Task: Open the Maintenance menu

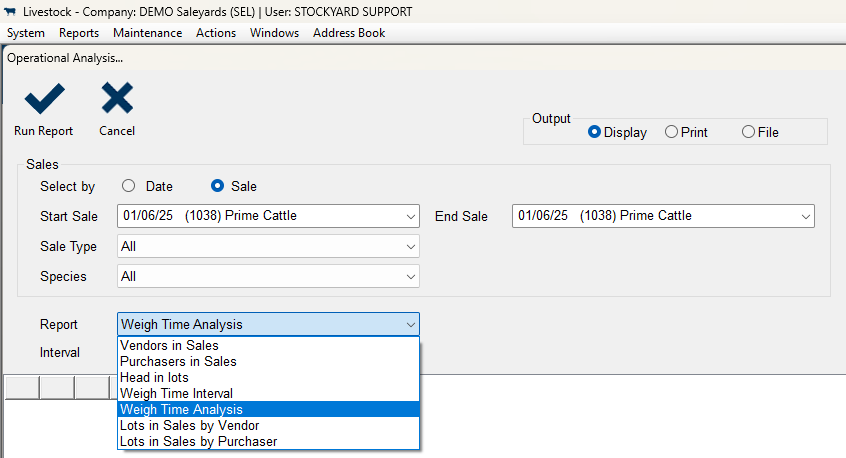Action: [147, 33]
